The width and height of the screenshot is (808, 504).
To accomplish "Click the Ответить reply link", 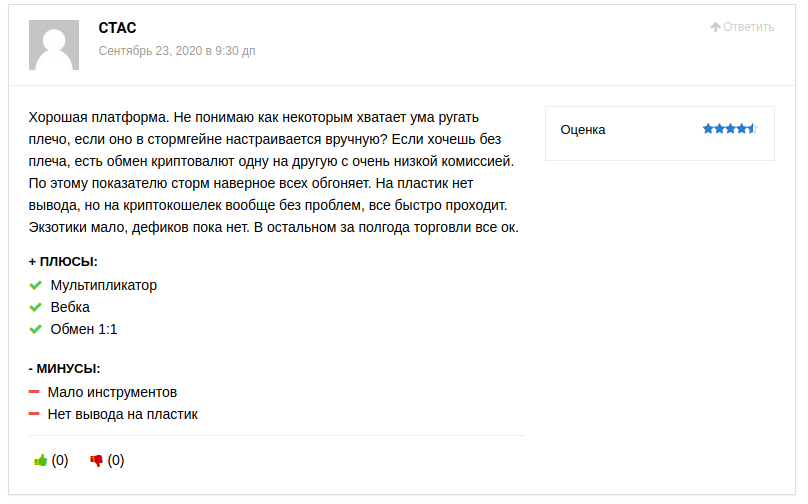I will (748, 27).
